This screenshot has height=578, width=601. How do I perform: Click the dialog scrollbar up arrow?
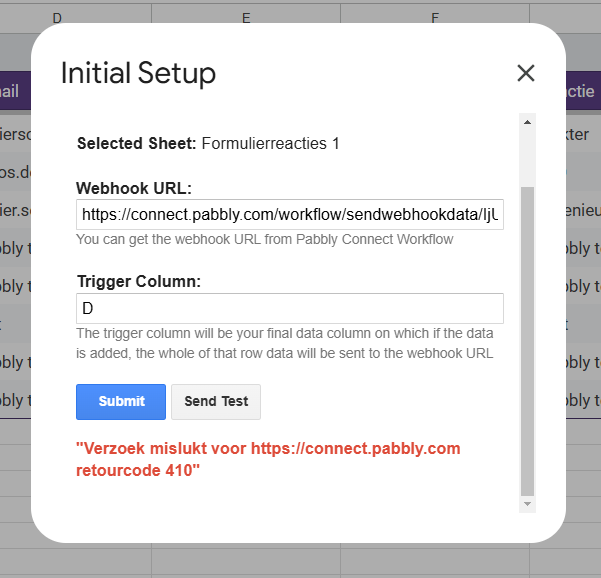click(527, 122)
